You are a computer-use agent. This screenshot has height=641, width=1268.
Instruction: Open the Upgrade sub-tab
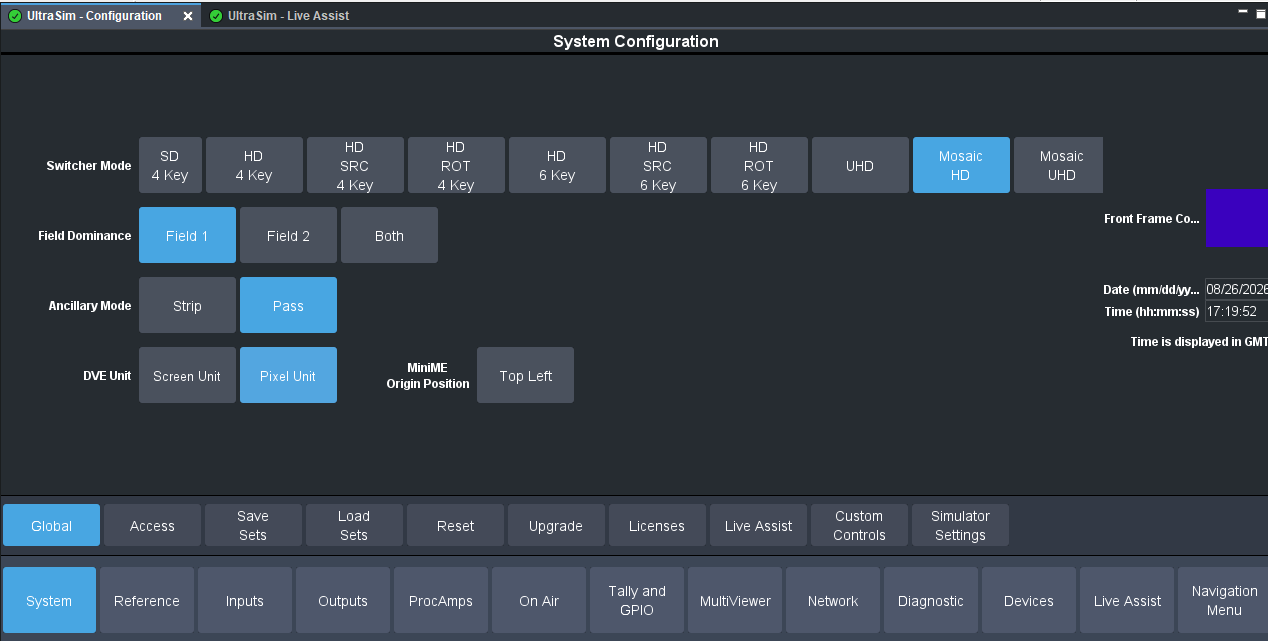click(556, 525)
